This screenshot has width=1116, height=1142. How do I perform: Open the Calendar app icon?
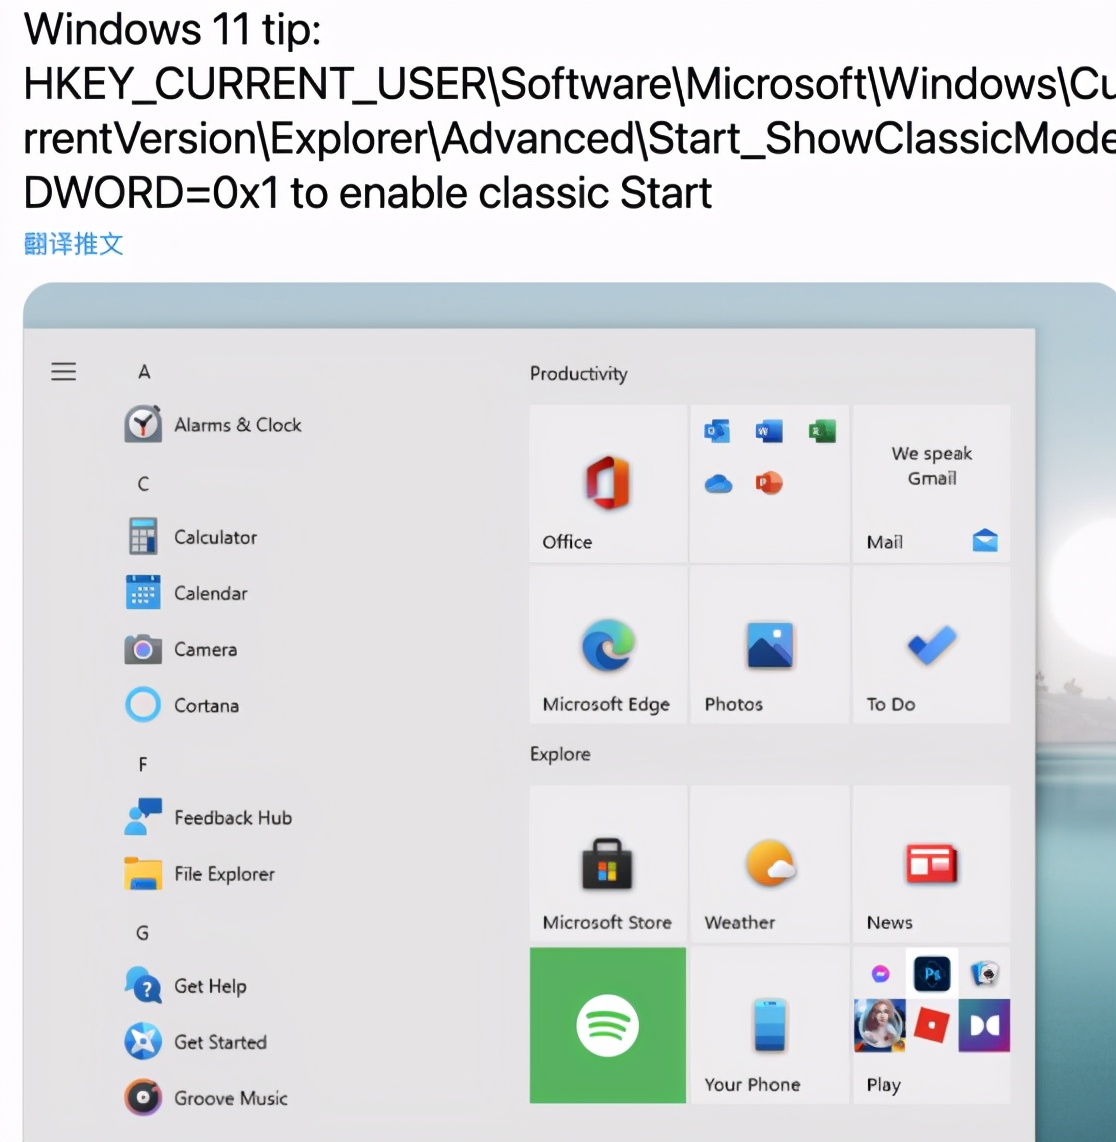coord(143,592)
